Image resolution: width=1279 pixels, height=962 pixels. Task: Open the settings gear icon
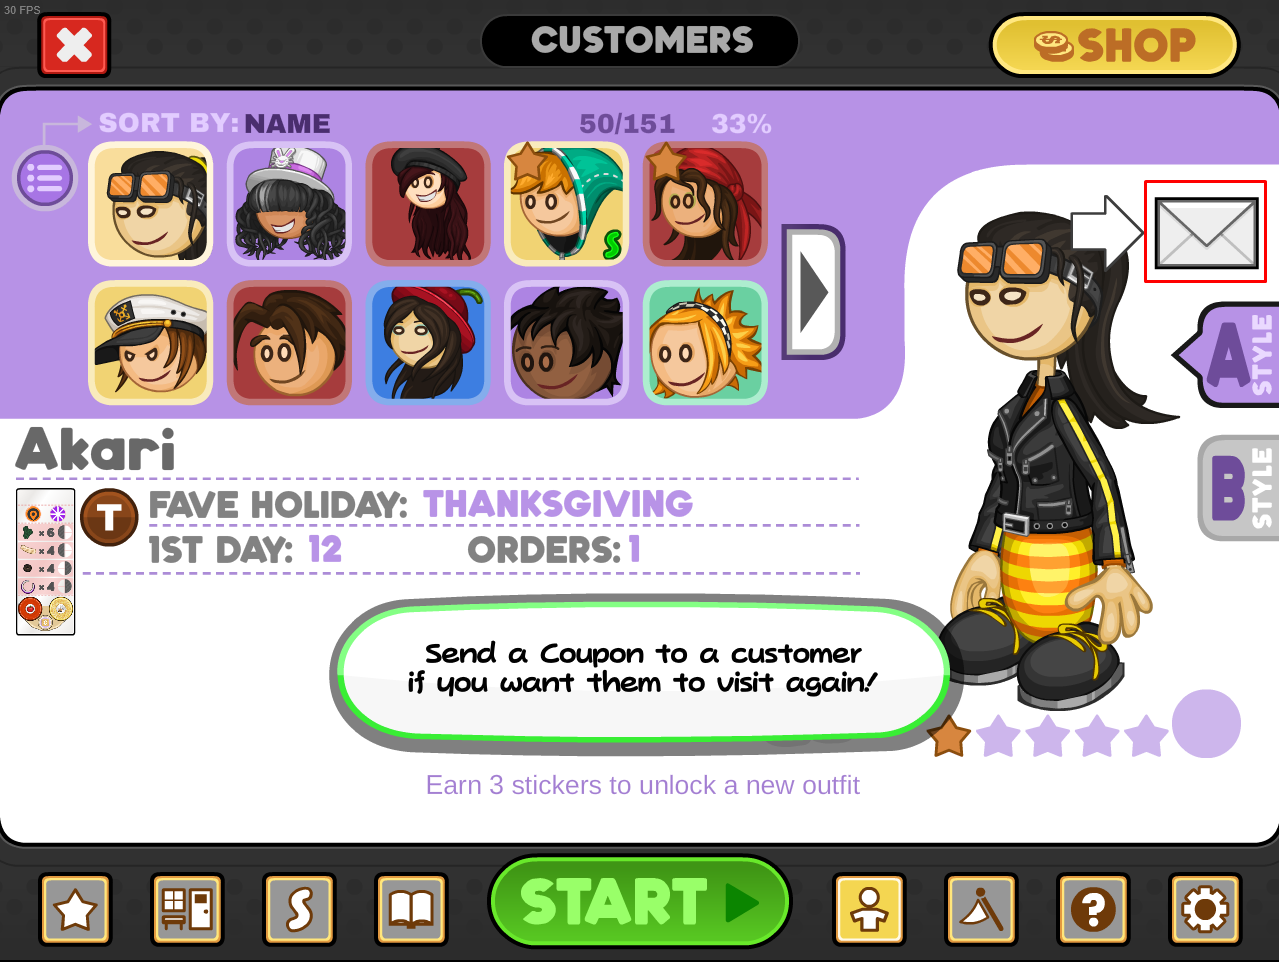(x=1205, y=909)
